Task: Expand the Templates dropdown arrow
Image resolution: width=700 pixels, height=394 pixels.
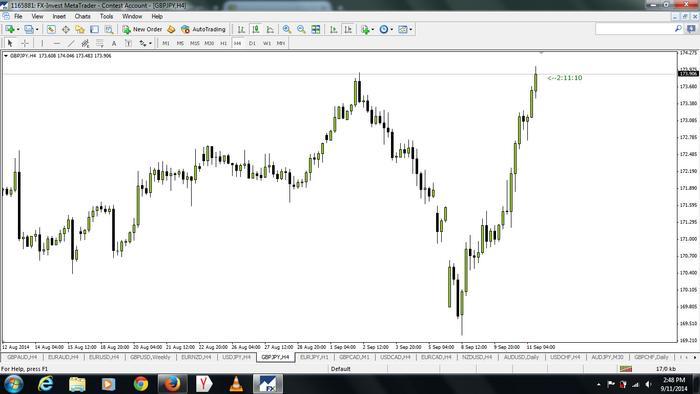Action: tap(411, 29)
